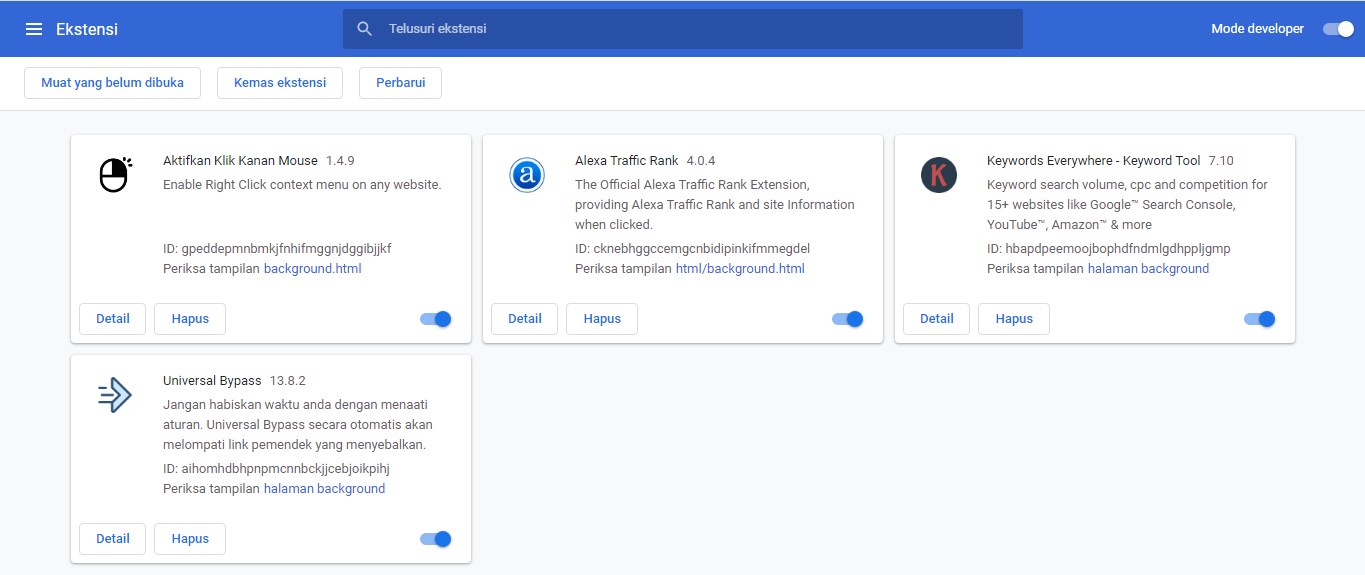Click the Universal Bypass name
This screenshot has width=1365, height=575.
[x=212, y=380]
